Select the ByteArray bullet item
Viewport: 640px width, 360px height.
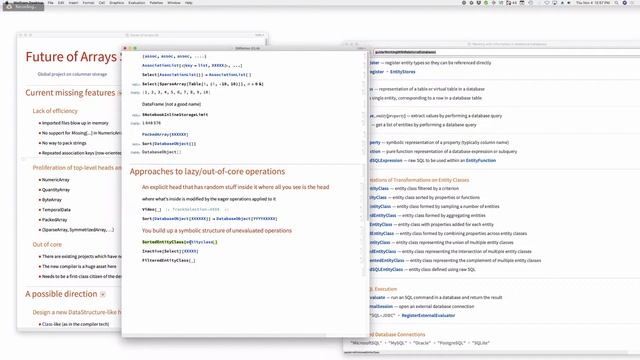(52, 200)
